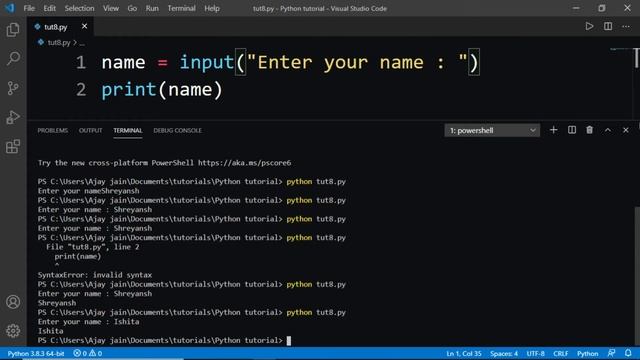Run Python file with play button
This screenshot has height=360, width=640.
(589, 27)
